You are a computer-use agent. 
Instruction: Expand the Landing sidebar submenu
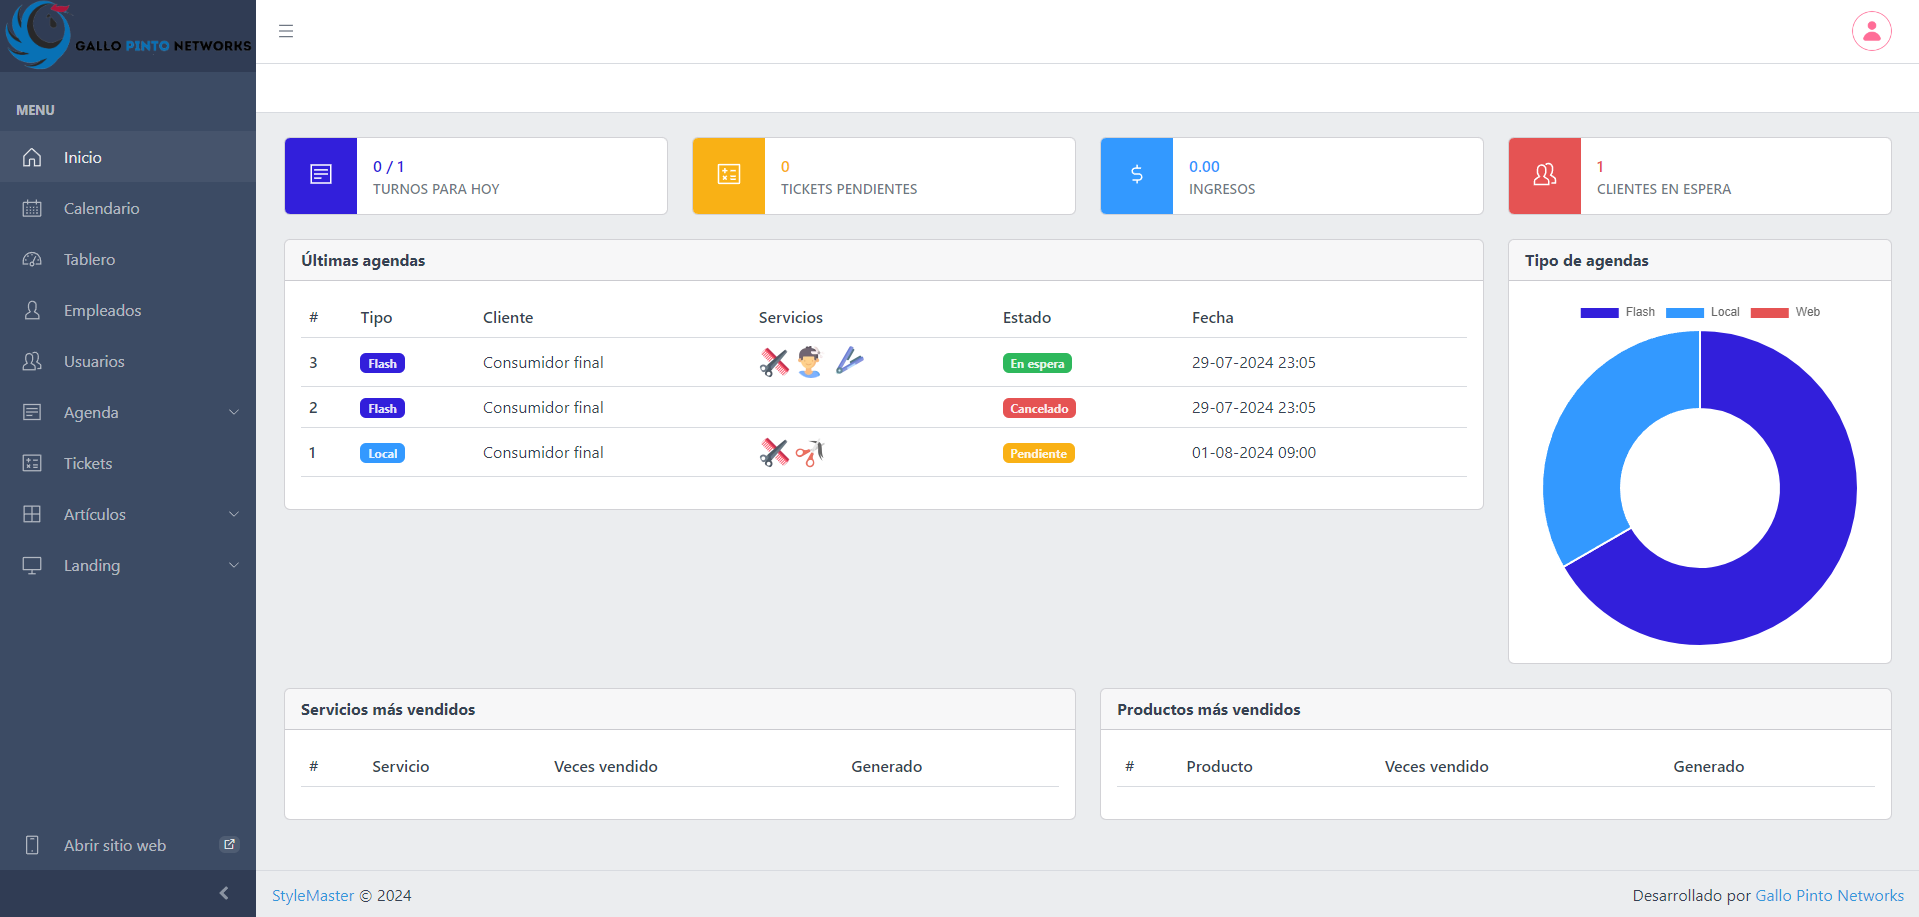pos(128,565)
